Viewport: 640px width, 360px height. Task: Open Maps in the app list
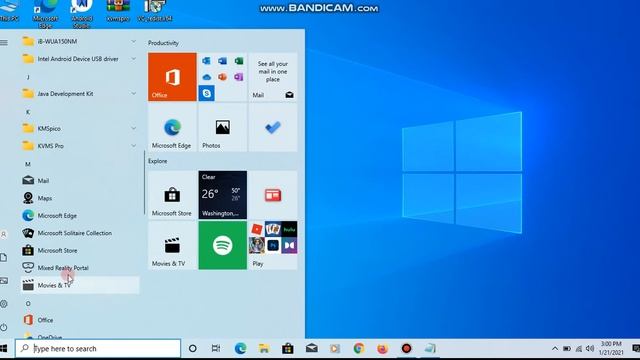tap(80, 198)
